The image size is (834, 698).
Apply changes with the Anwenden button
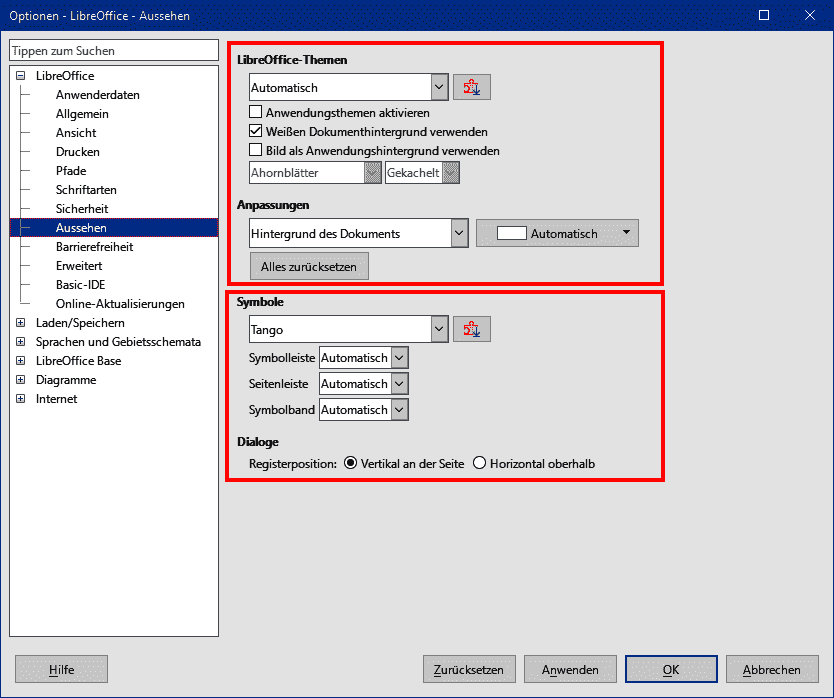coord(570,669)
